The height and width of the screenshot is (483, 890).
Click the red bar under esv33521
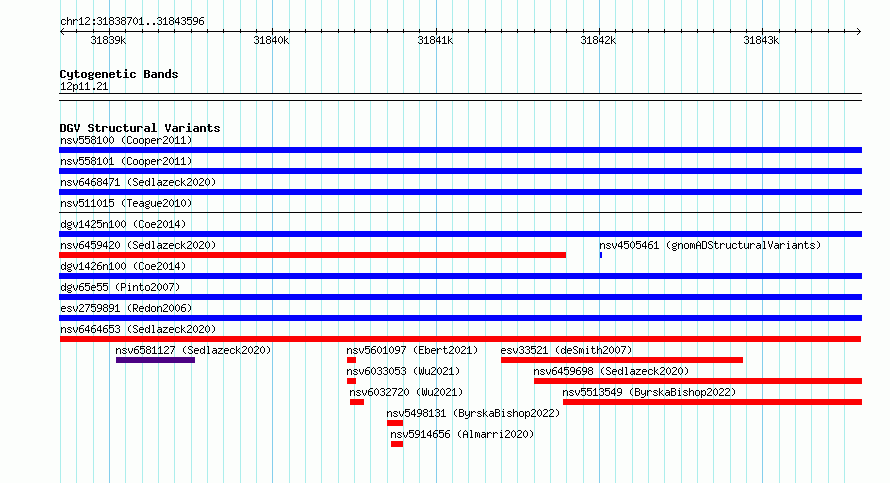tap(622, 360)
